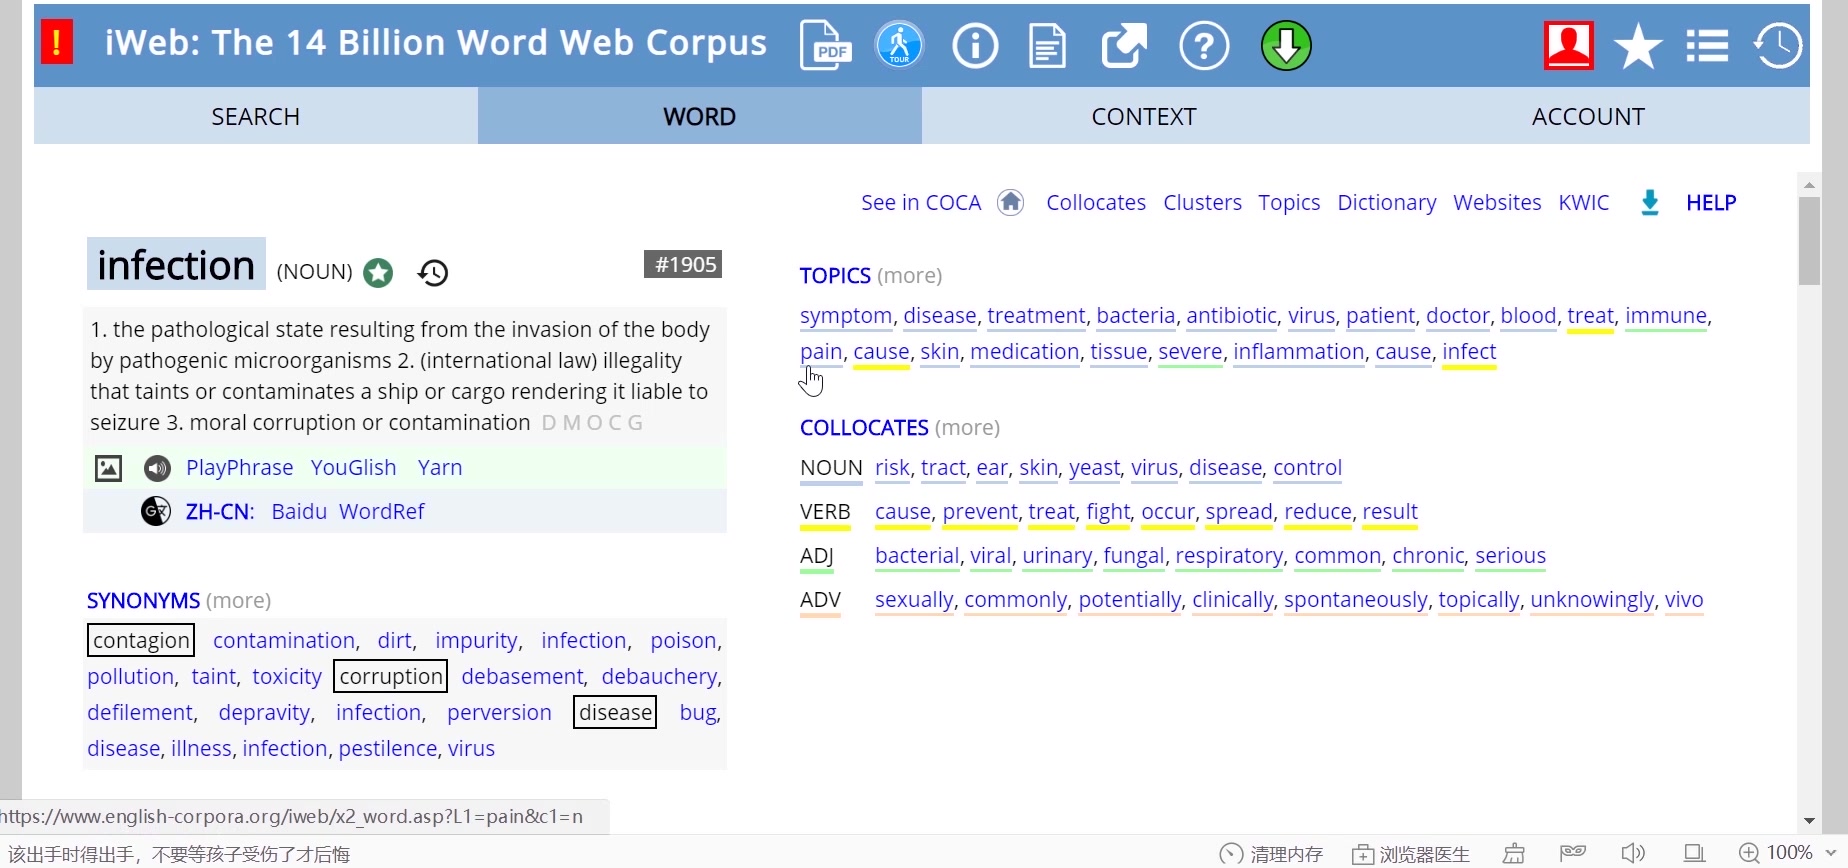Click the share/external link icon

pyautogui.click(x=1124, y=46)
